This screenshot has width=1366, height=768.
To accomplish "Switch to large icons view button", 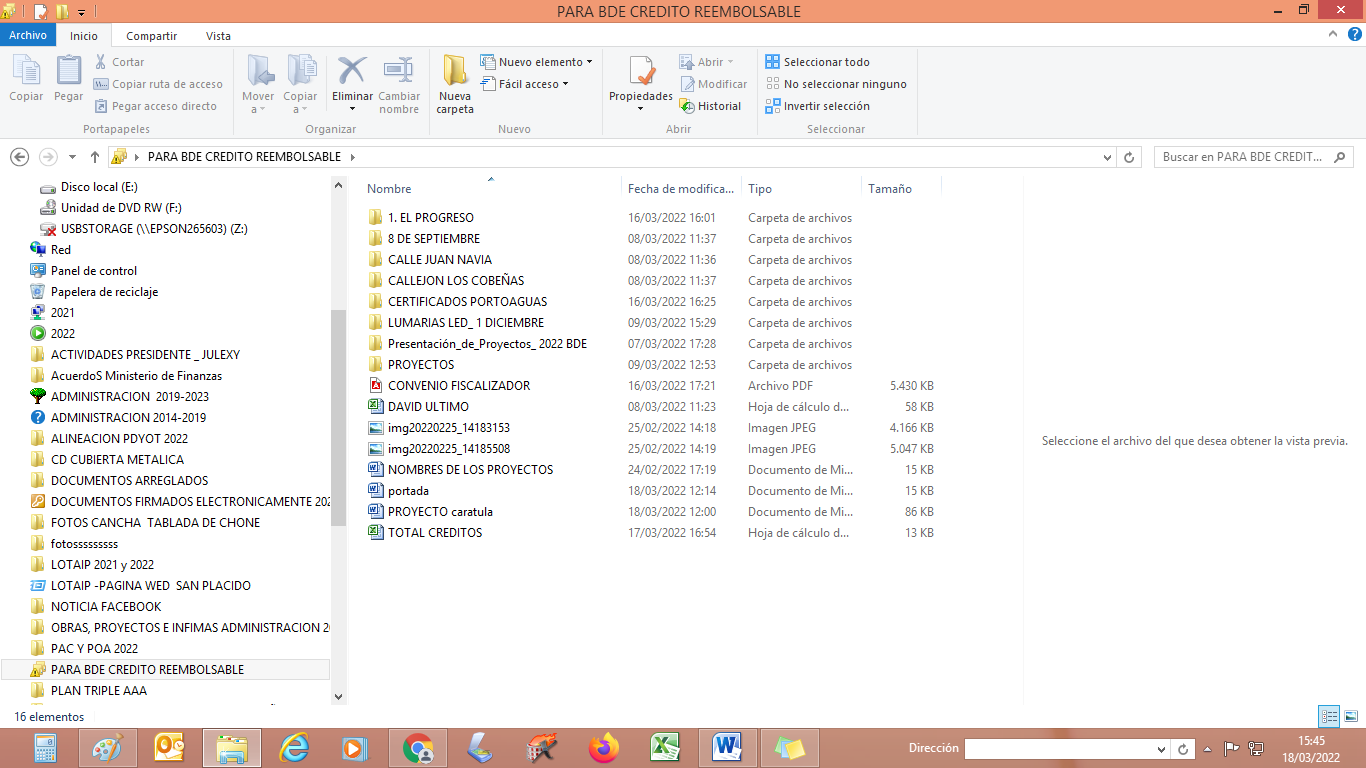I will (1351, 716).
